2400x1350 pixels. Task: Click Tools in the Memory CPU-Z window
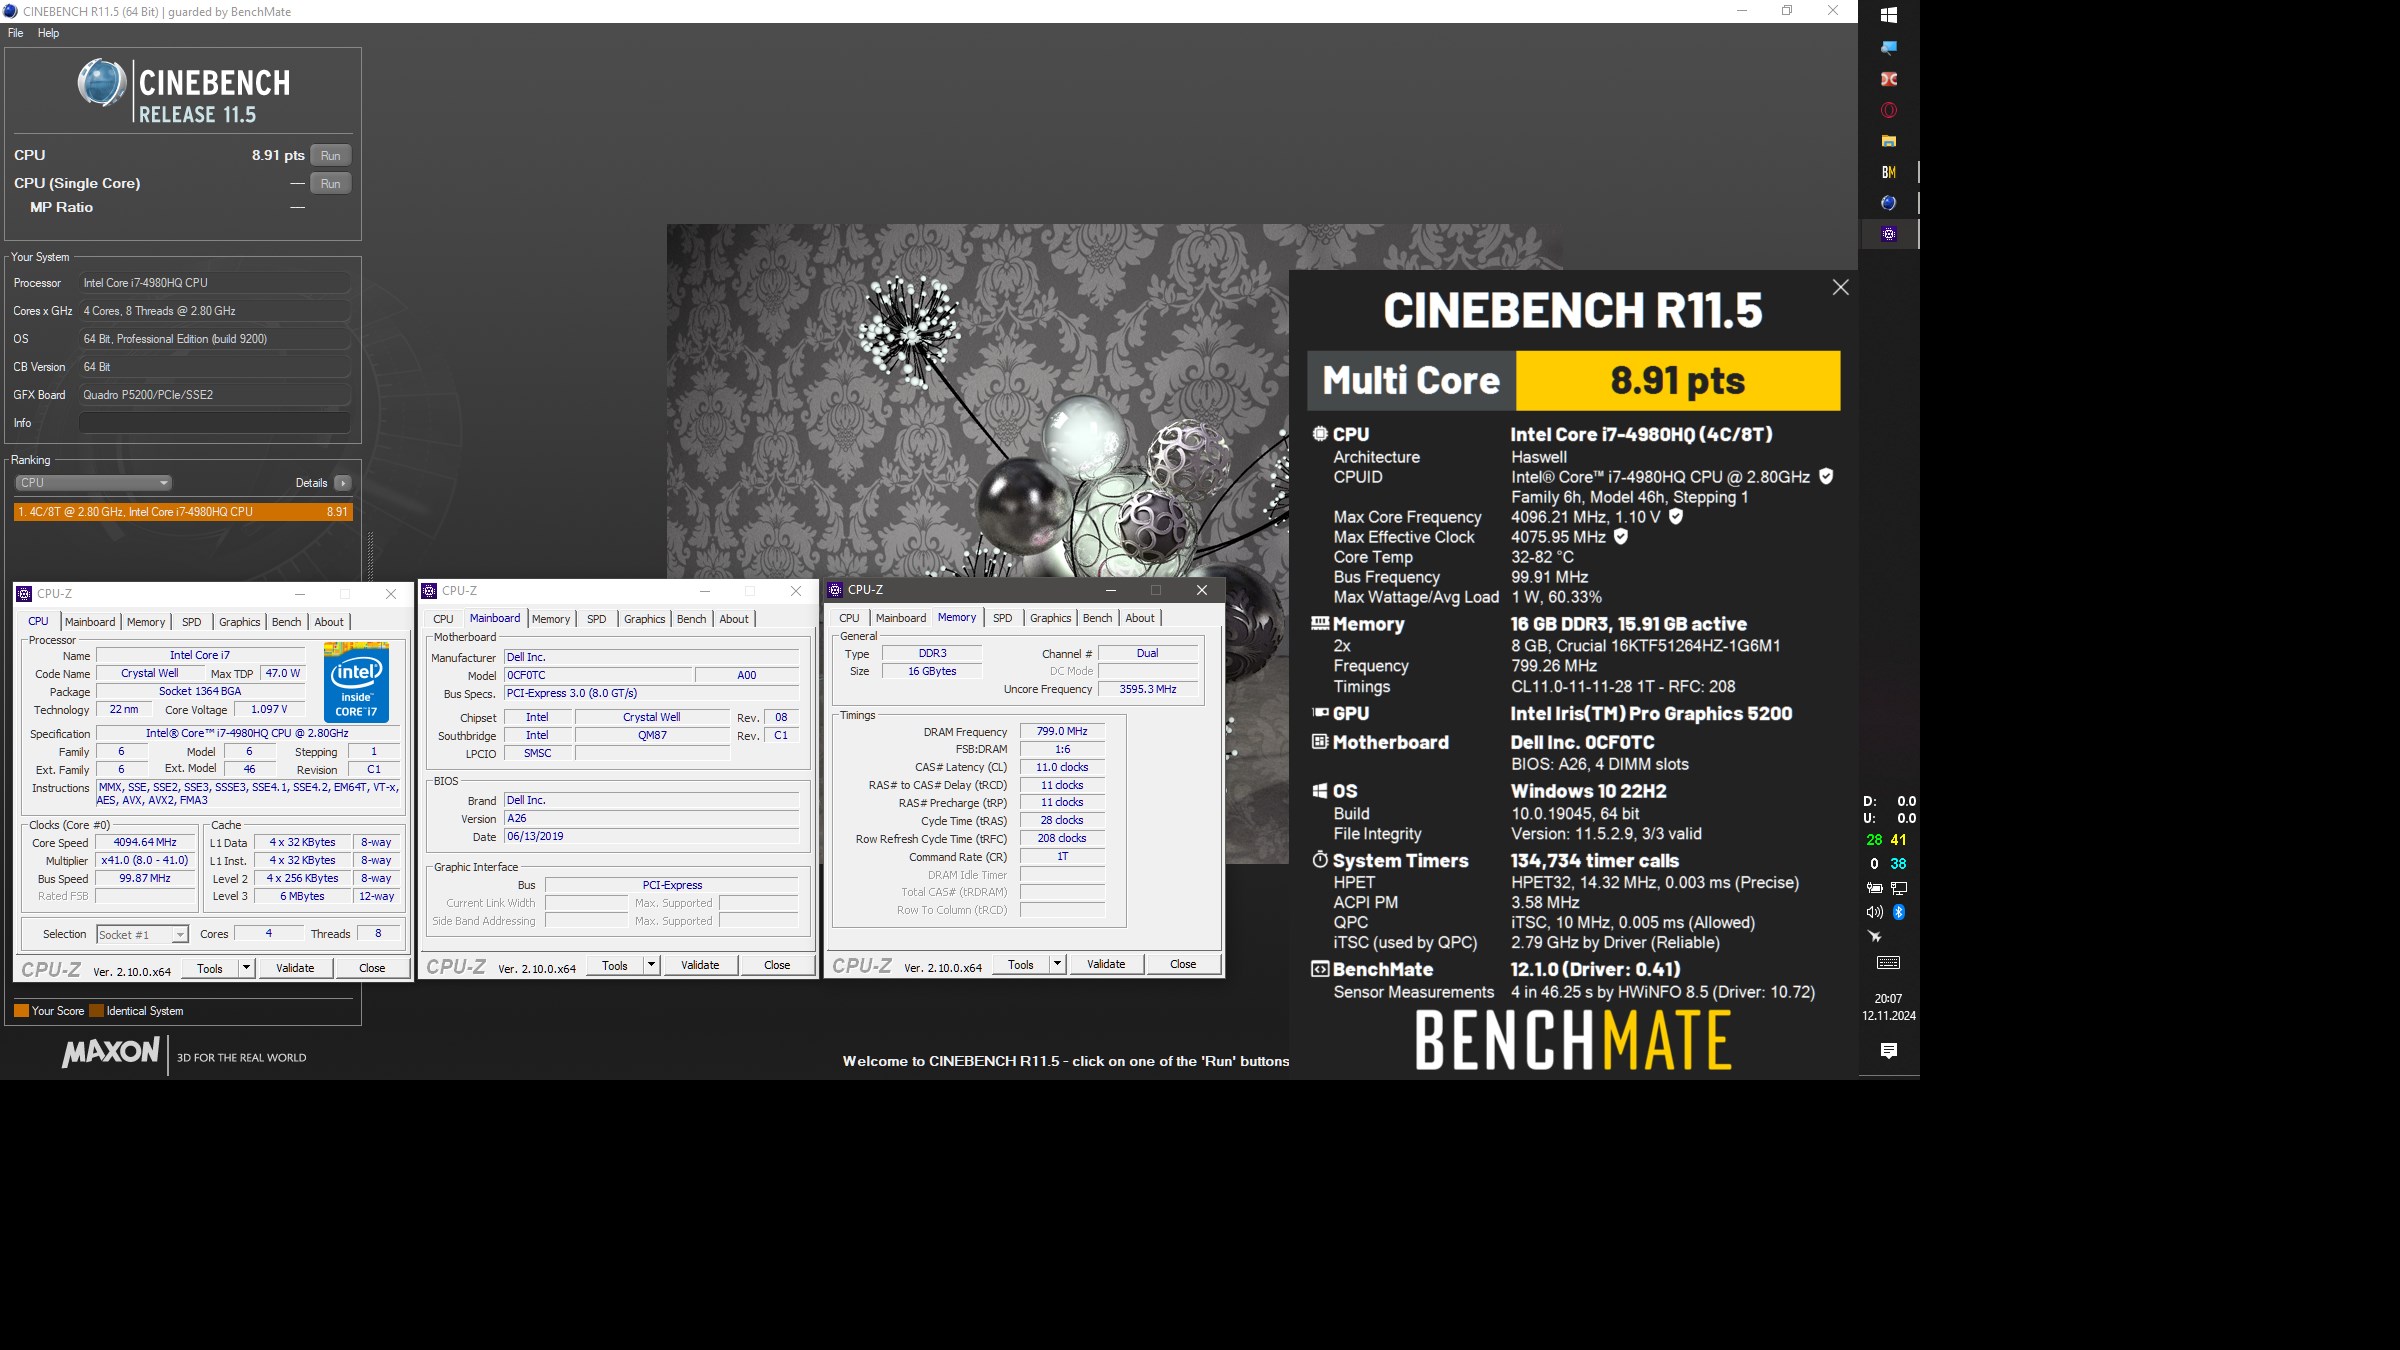coord(1021,964)
